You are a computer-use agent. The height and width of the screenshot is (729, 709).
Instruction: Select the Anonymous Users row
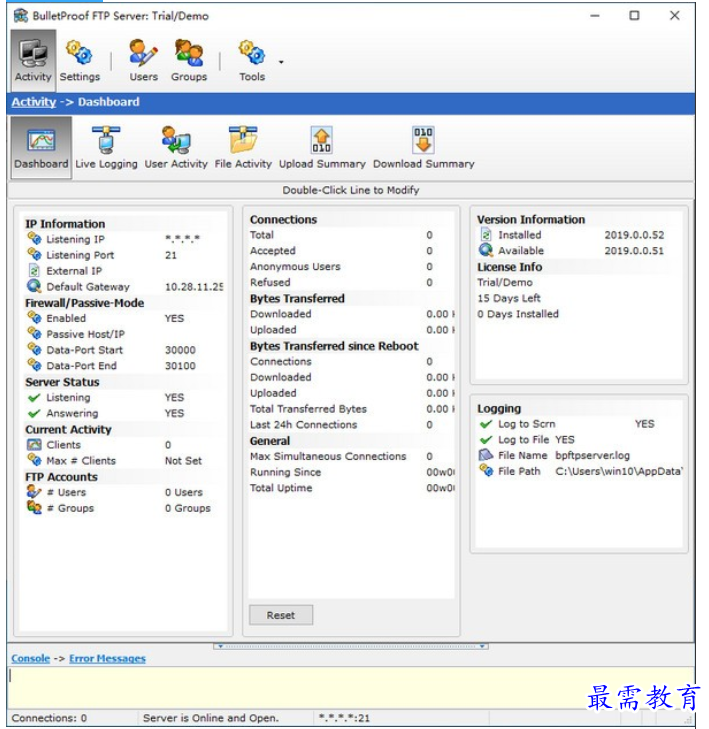point(351,266)
